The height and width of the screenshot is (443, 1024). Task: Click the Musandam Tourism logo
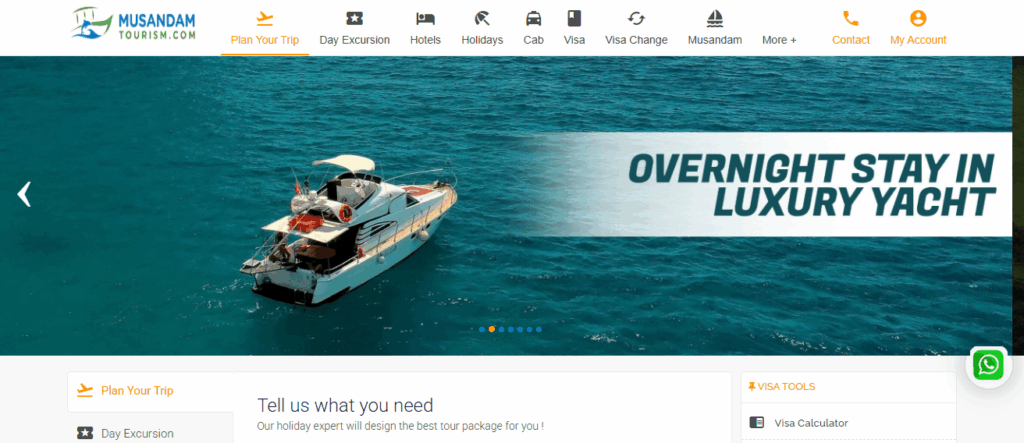(x=134, y=24)
